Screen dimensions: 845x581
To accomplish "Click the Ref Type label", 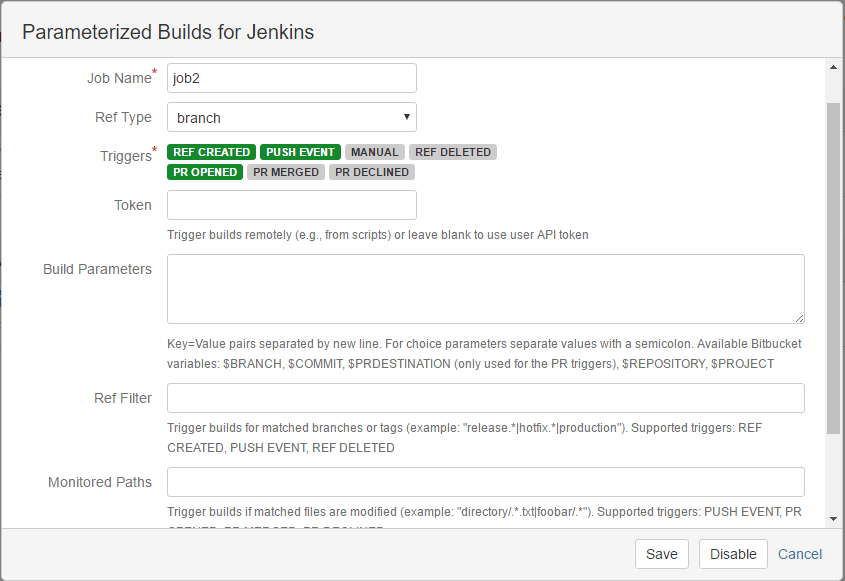I will point(123,117).
